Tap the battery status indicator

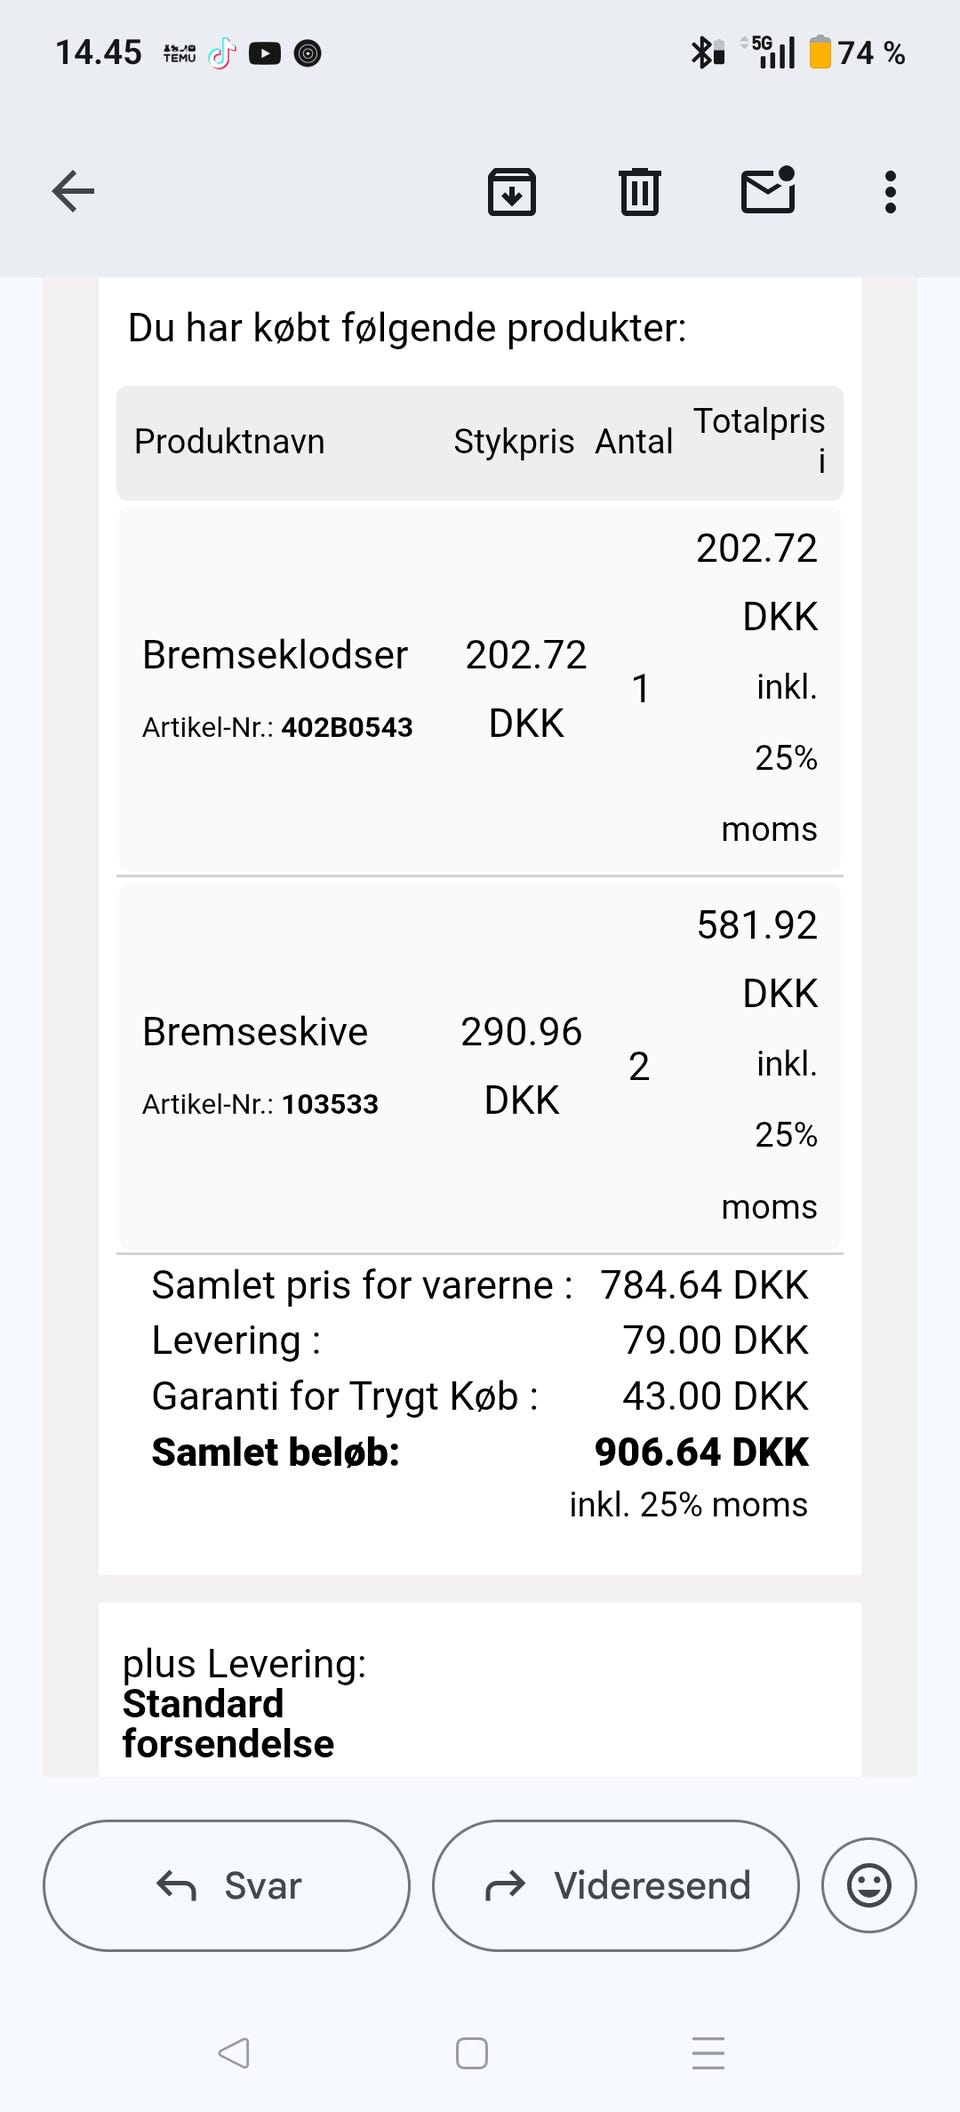click(x=820, y=52)
